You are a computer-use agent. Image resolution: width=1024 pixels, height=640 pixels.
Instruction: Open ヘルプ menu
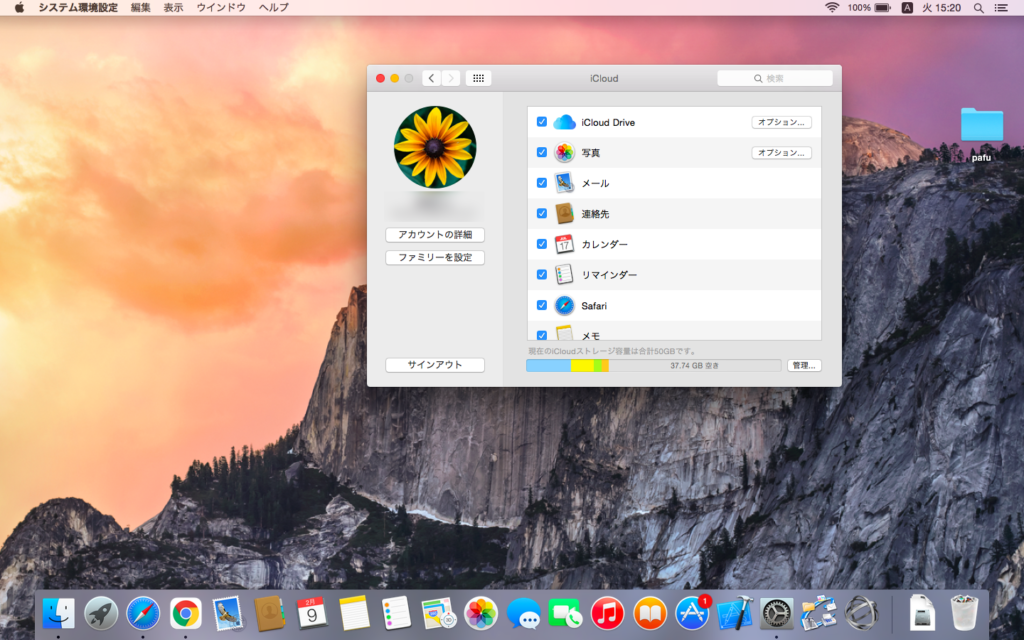pyautogui.click(x=274, y=8)
